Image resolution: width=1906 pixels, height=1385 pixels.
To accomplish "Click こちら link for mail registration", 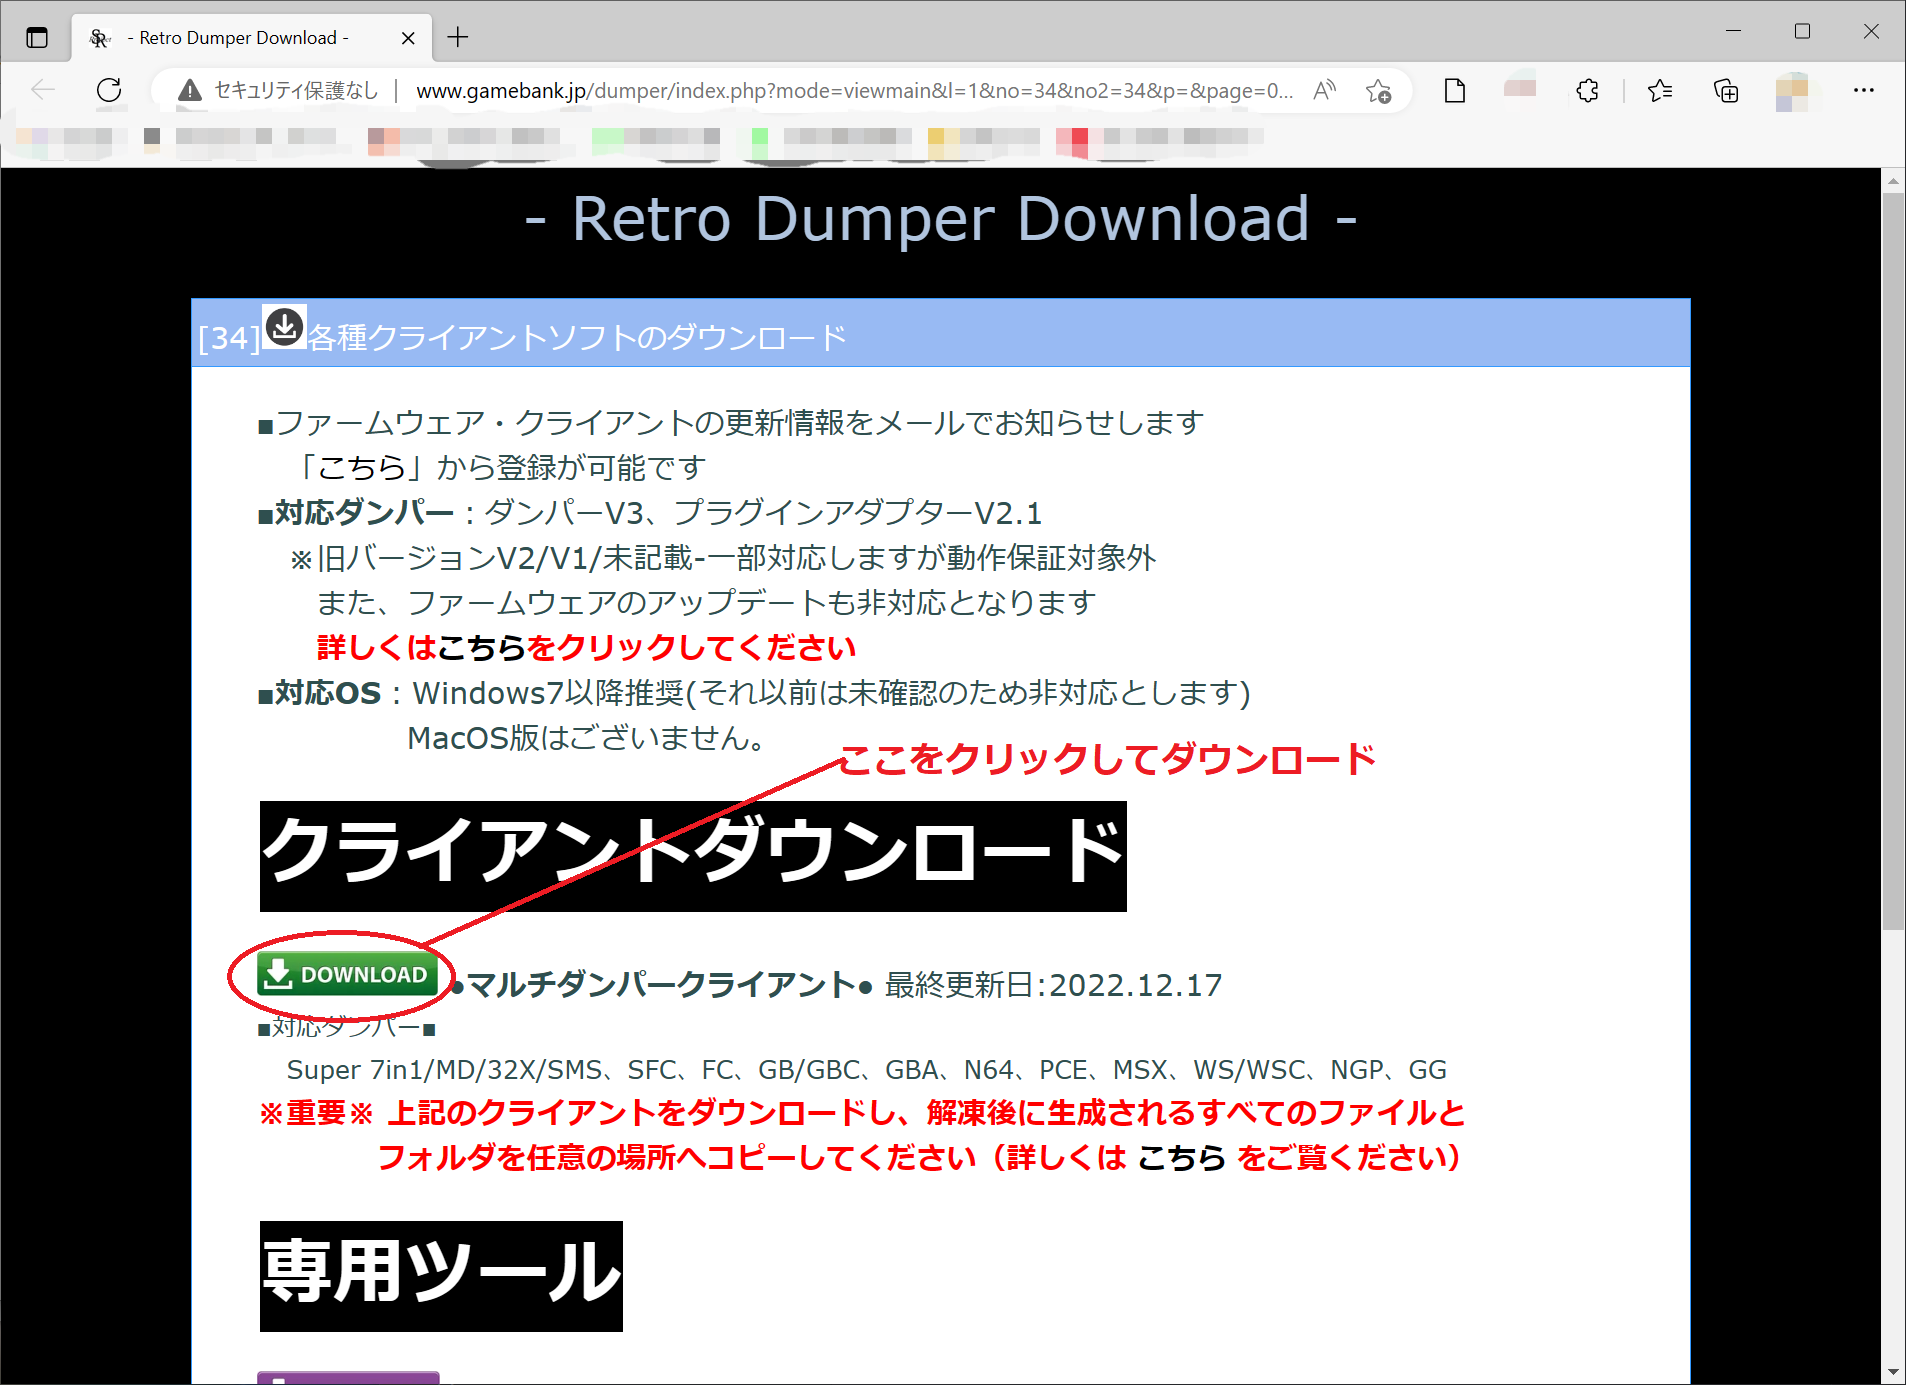I will (361, 467).
